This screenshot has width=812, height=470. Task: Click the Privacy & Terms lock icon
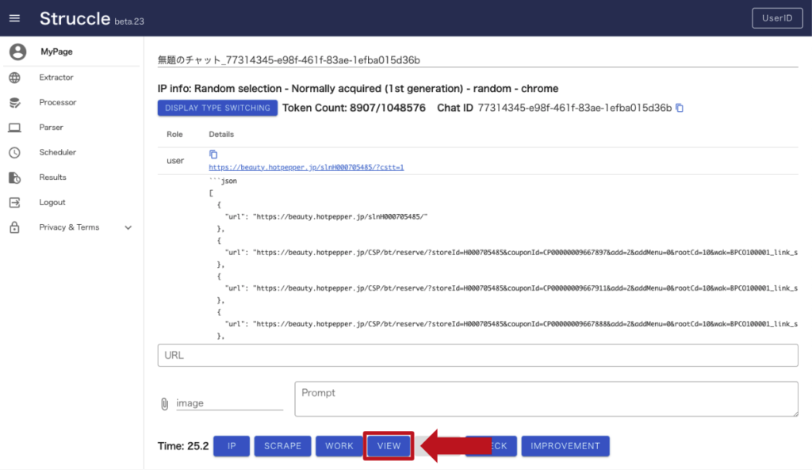(14, 227)
